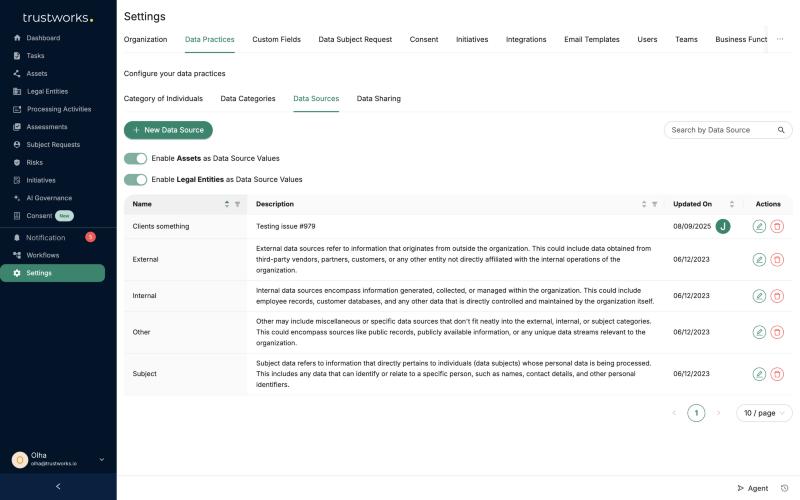Filter the Name column

(x=237, y=204)
